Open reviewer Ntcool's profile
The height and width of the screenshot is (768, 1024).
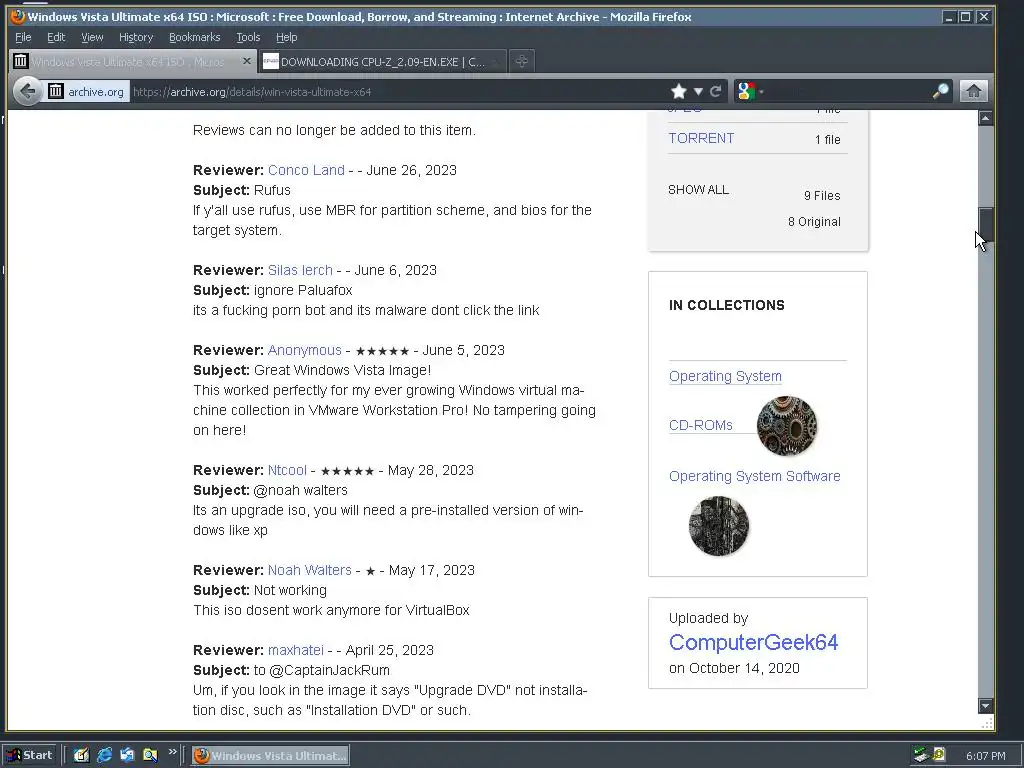pyautogui.click(x=287, y=470)
